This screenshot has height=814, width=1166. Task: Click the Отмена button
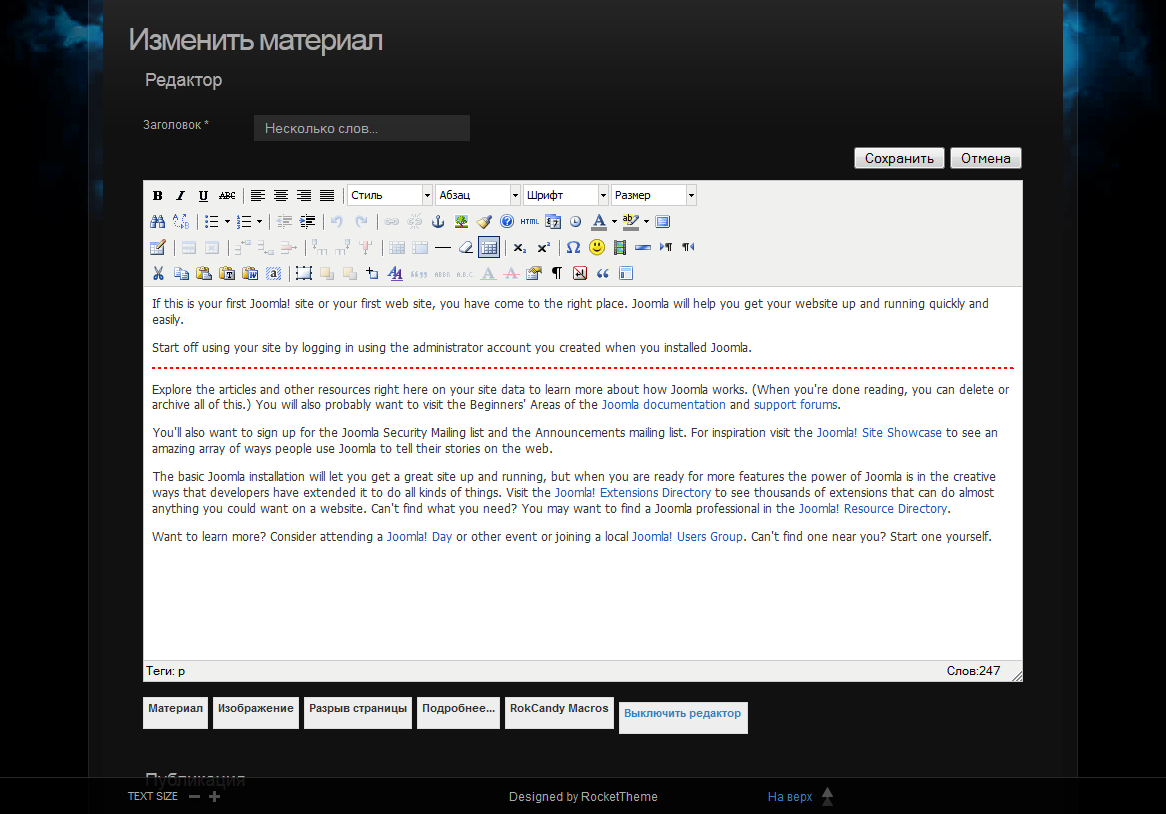click(x=985, y=158)
